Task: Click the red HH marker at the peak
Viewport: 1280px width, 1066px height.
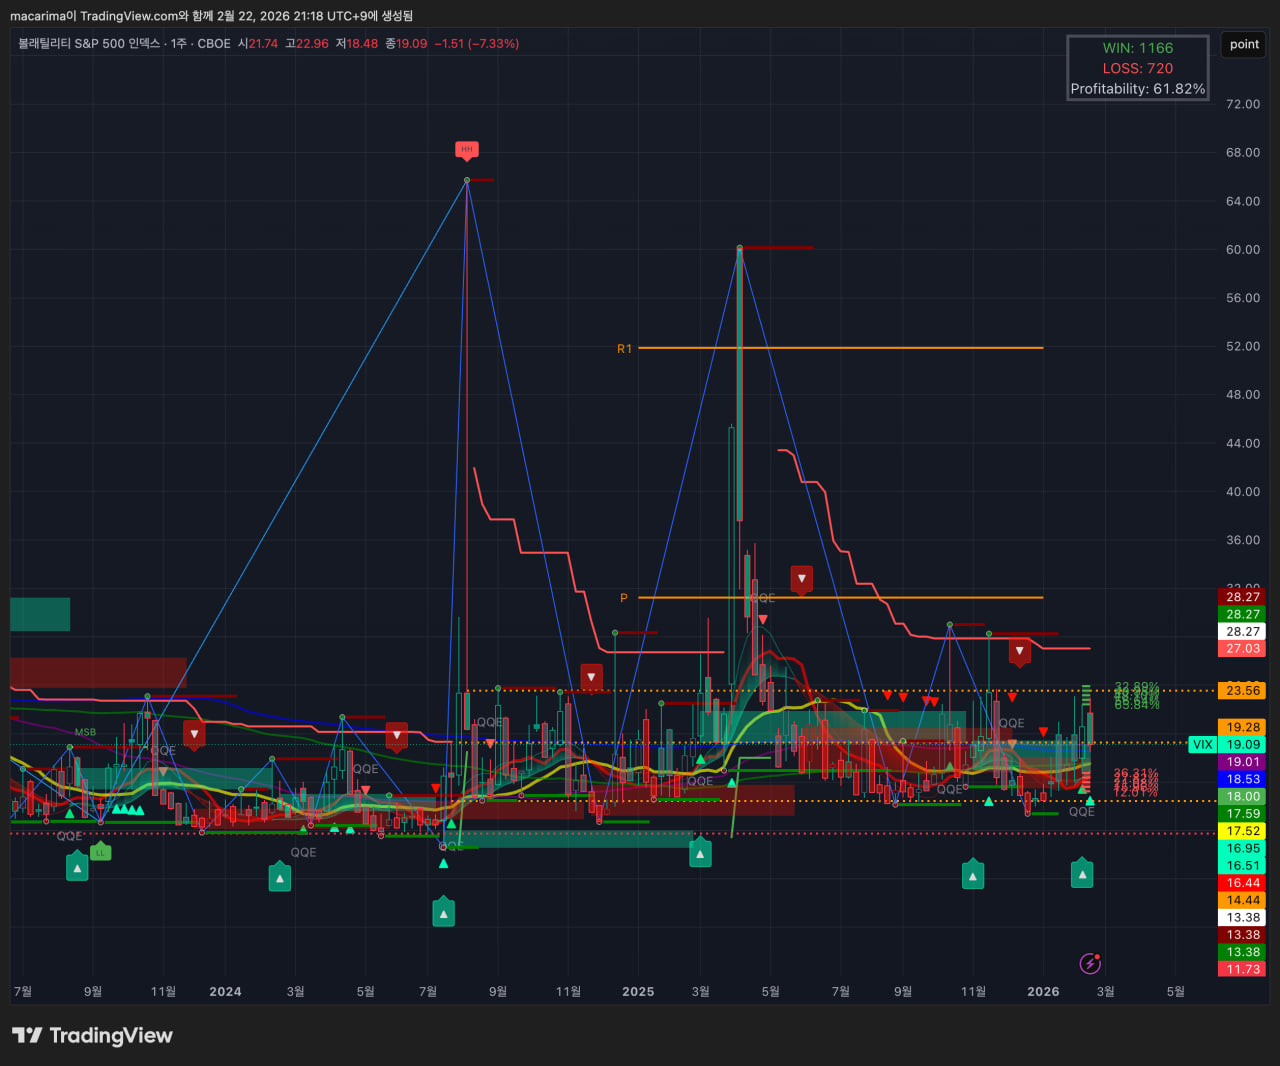Action: (467, 150)
